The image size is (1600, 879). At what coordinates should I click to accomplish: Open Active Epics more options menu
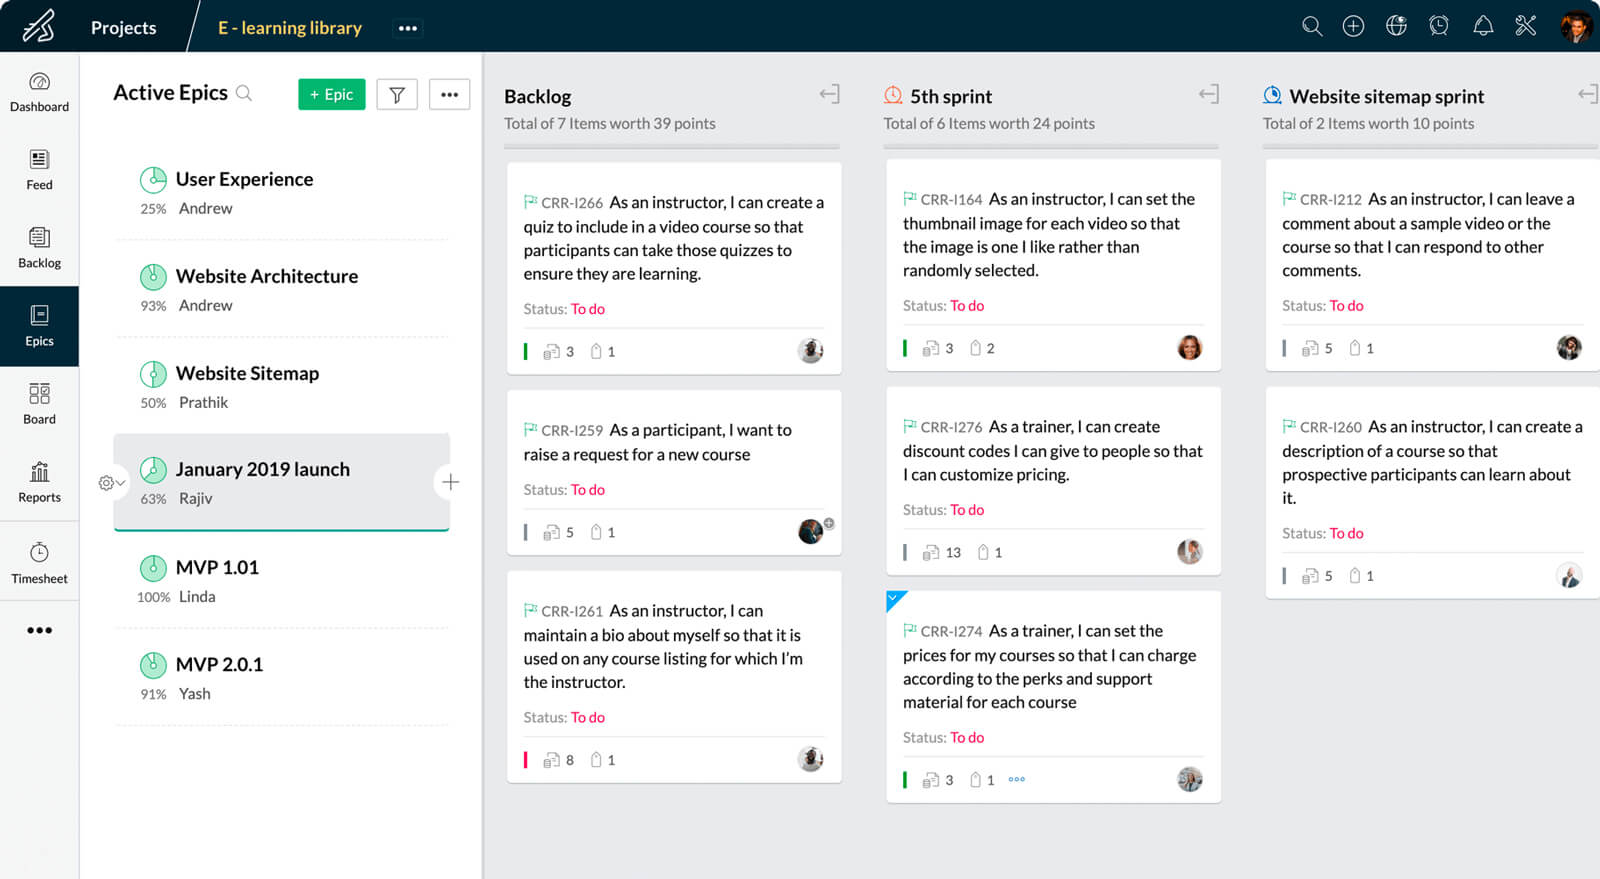[449, 94]
